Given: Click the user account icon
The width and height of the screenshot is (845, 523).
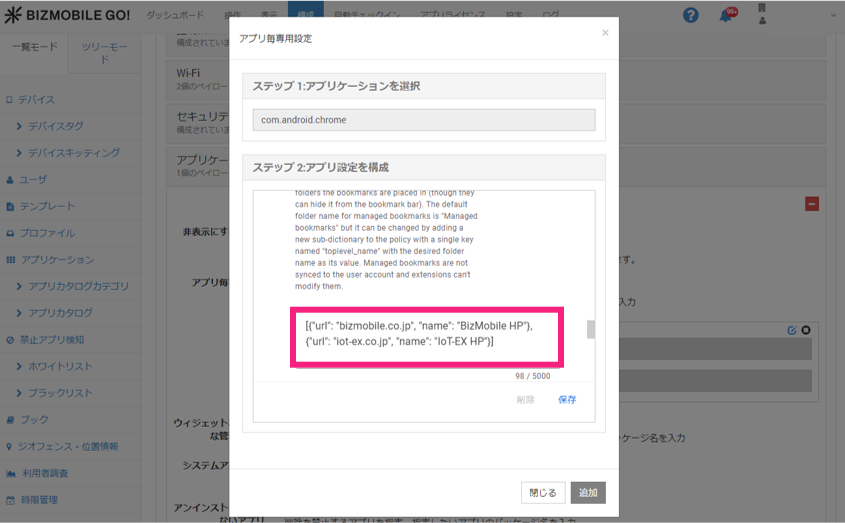Looking at the screenshot, I should [763, 14].
